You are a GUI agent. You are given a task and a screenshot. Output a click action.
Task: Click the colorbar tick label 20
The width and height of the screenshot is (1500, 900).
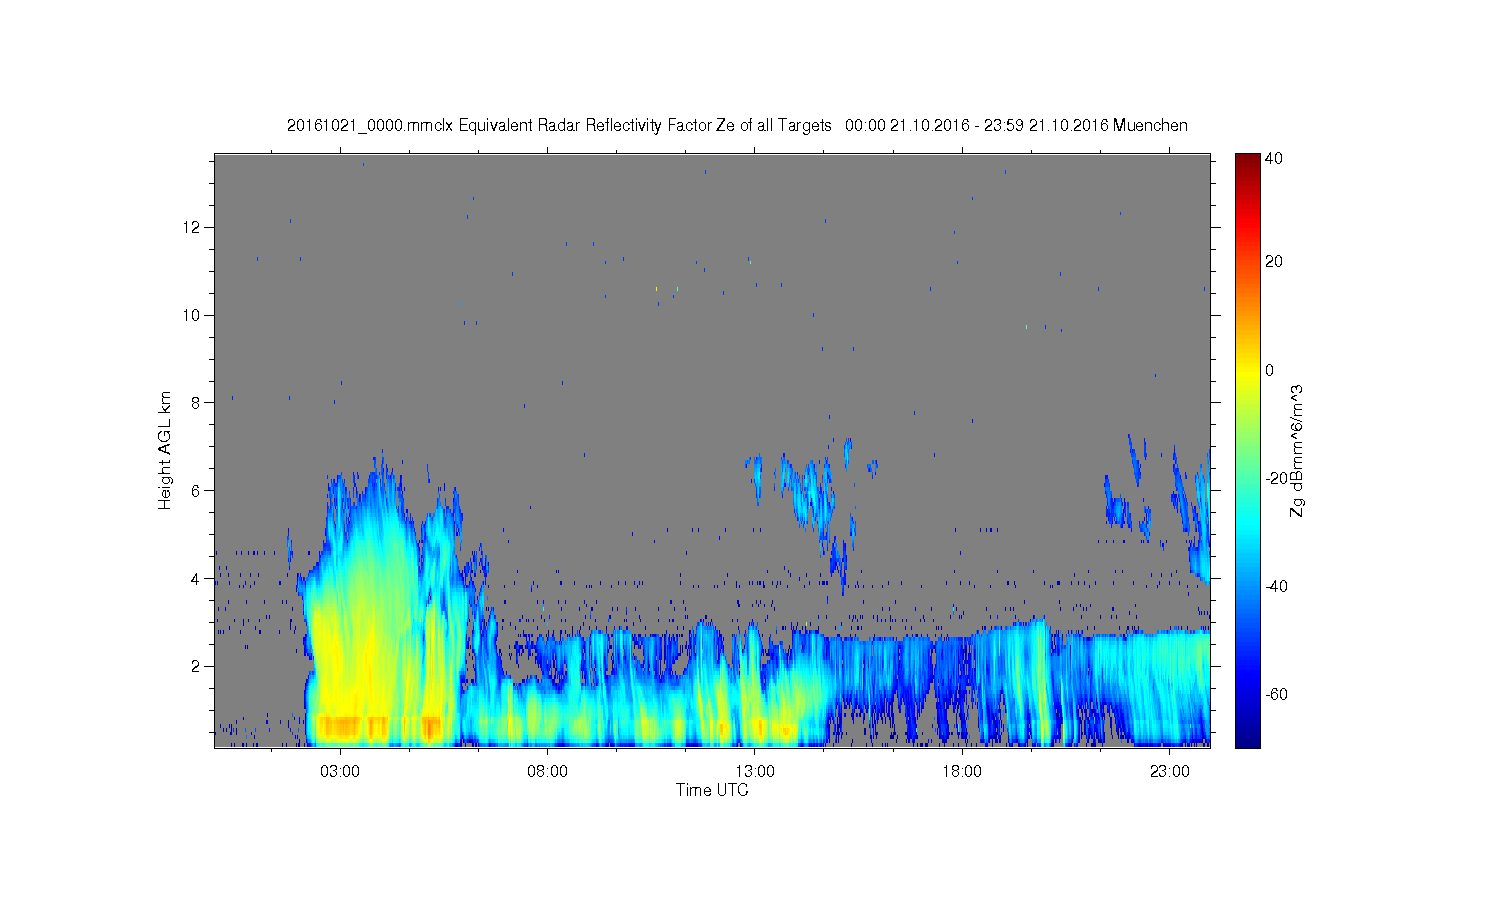1274,262
